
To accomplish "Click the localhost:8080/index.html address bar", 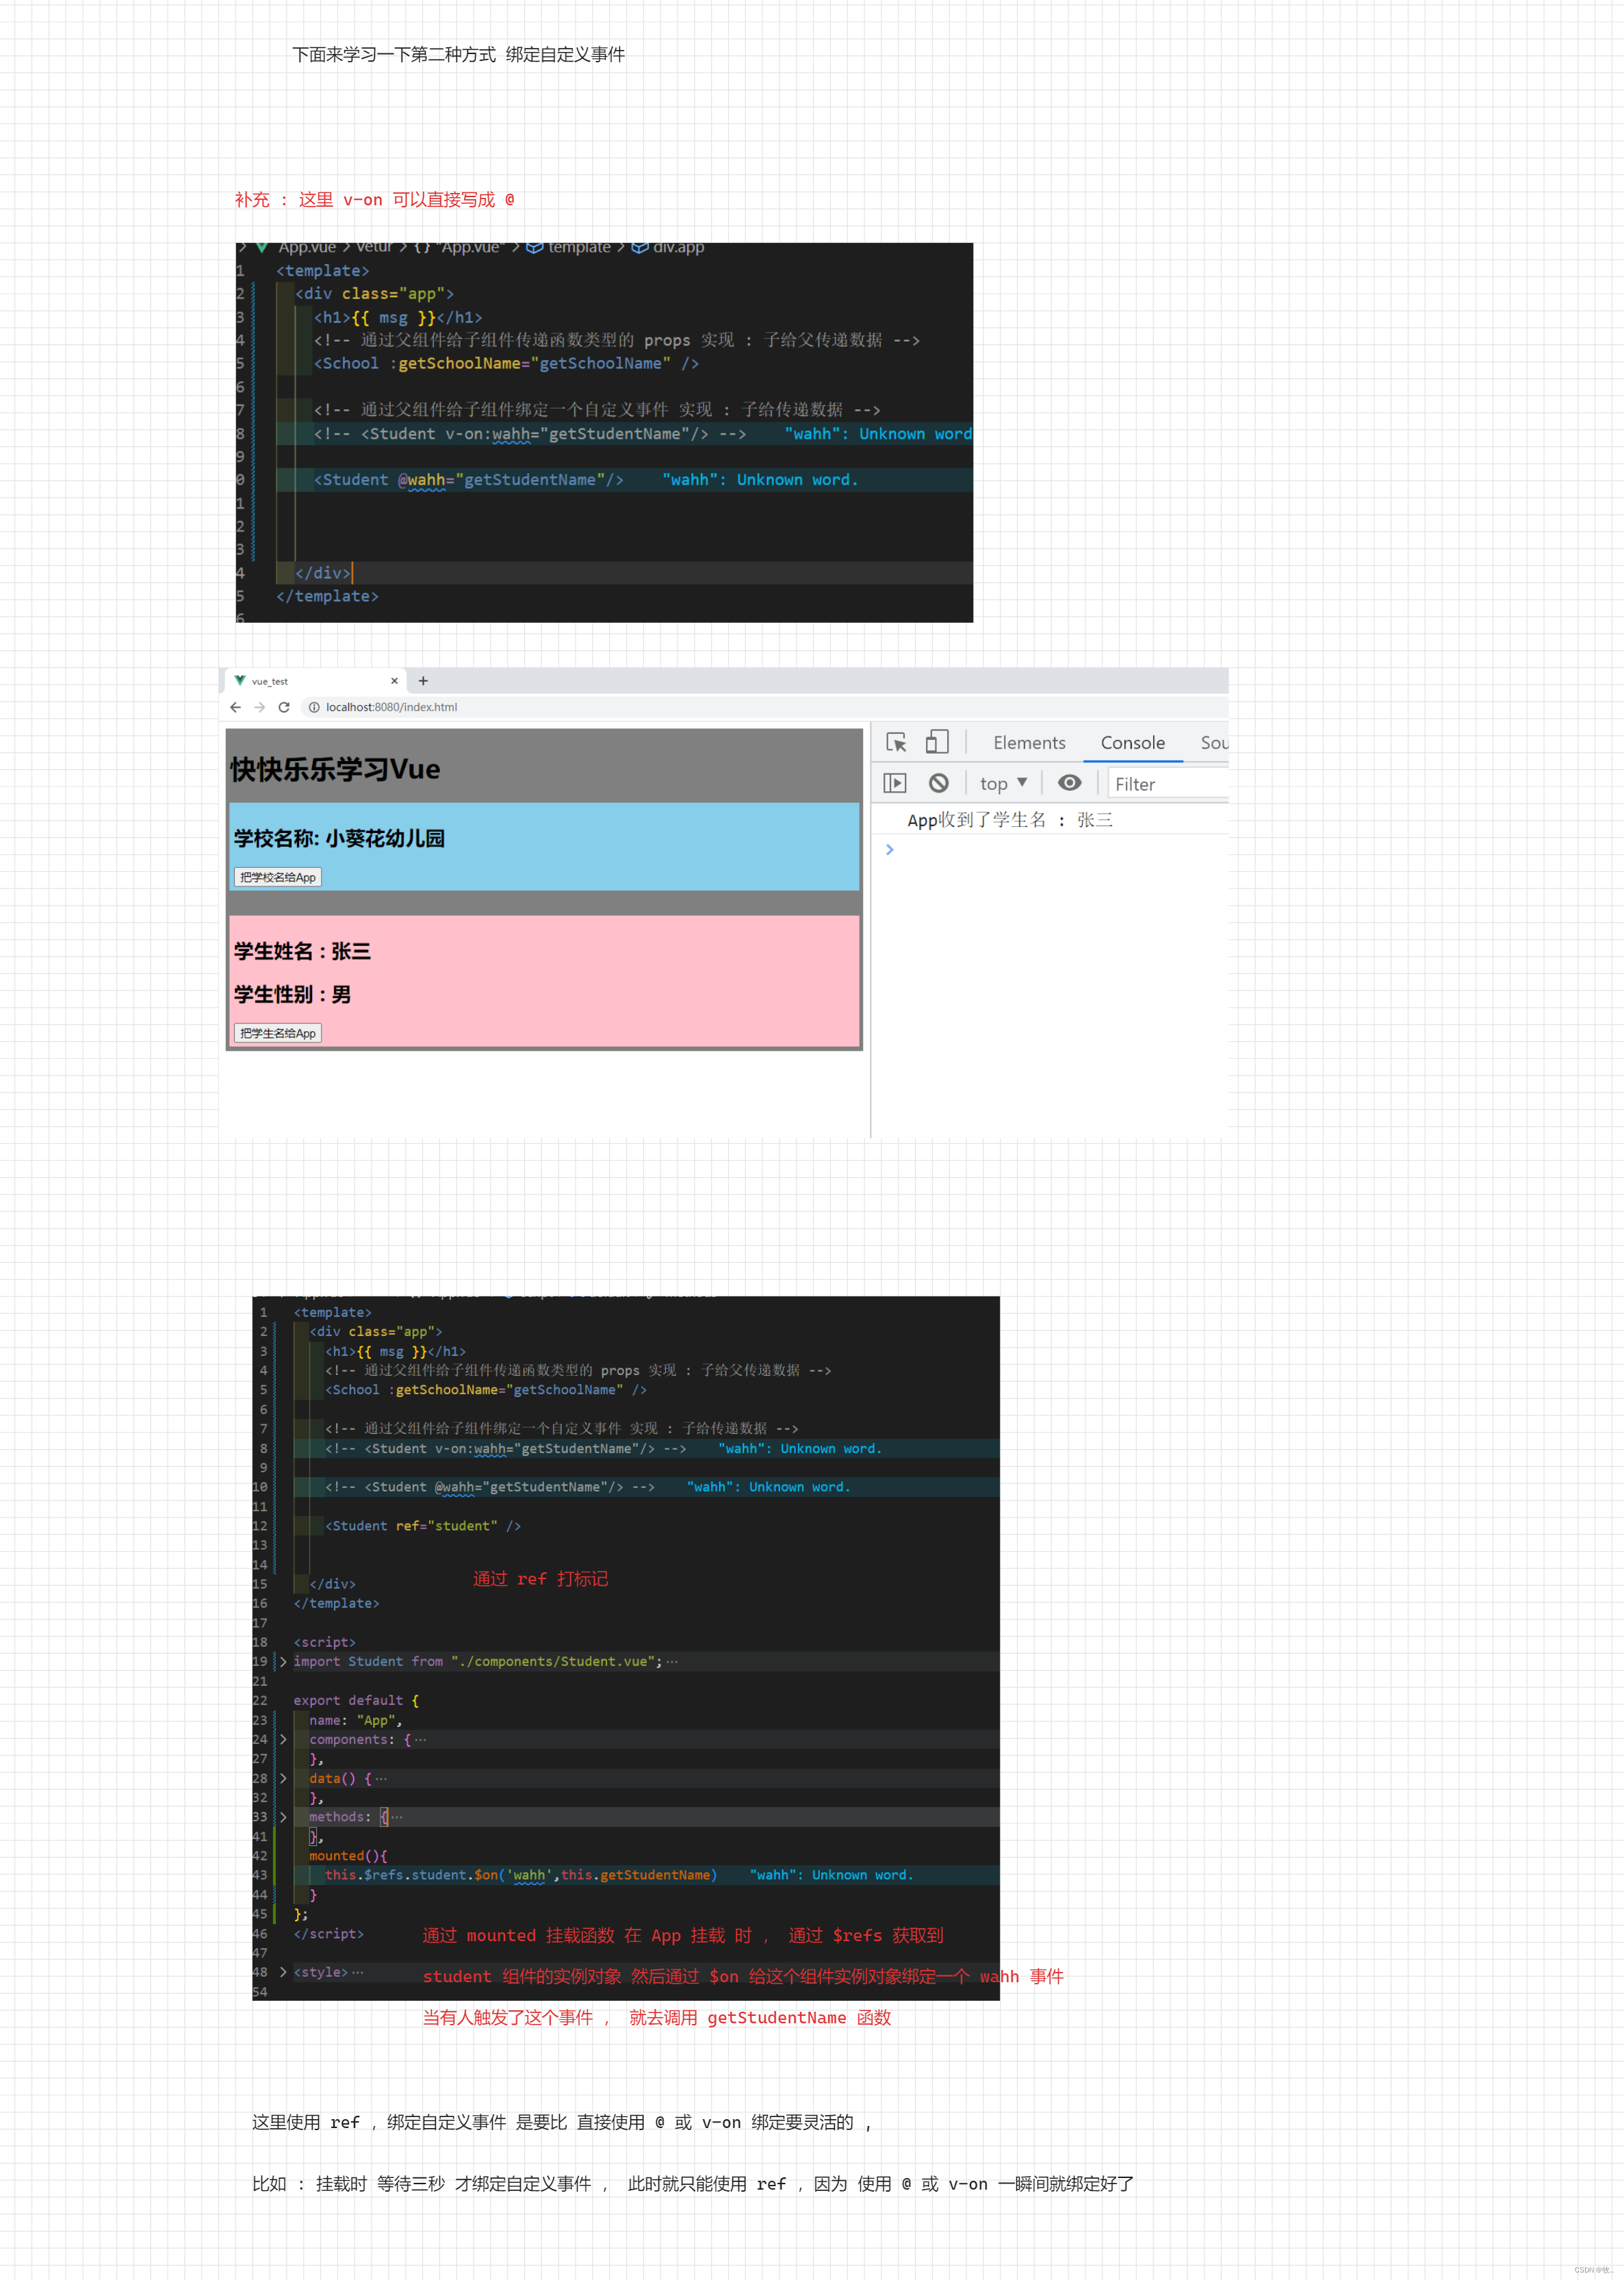I will (x=391, y=707).
